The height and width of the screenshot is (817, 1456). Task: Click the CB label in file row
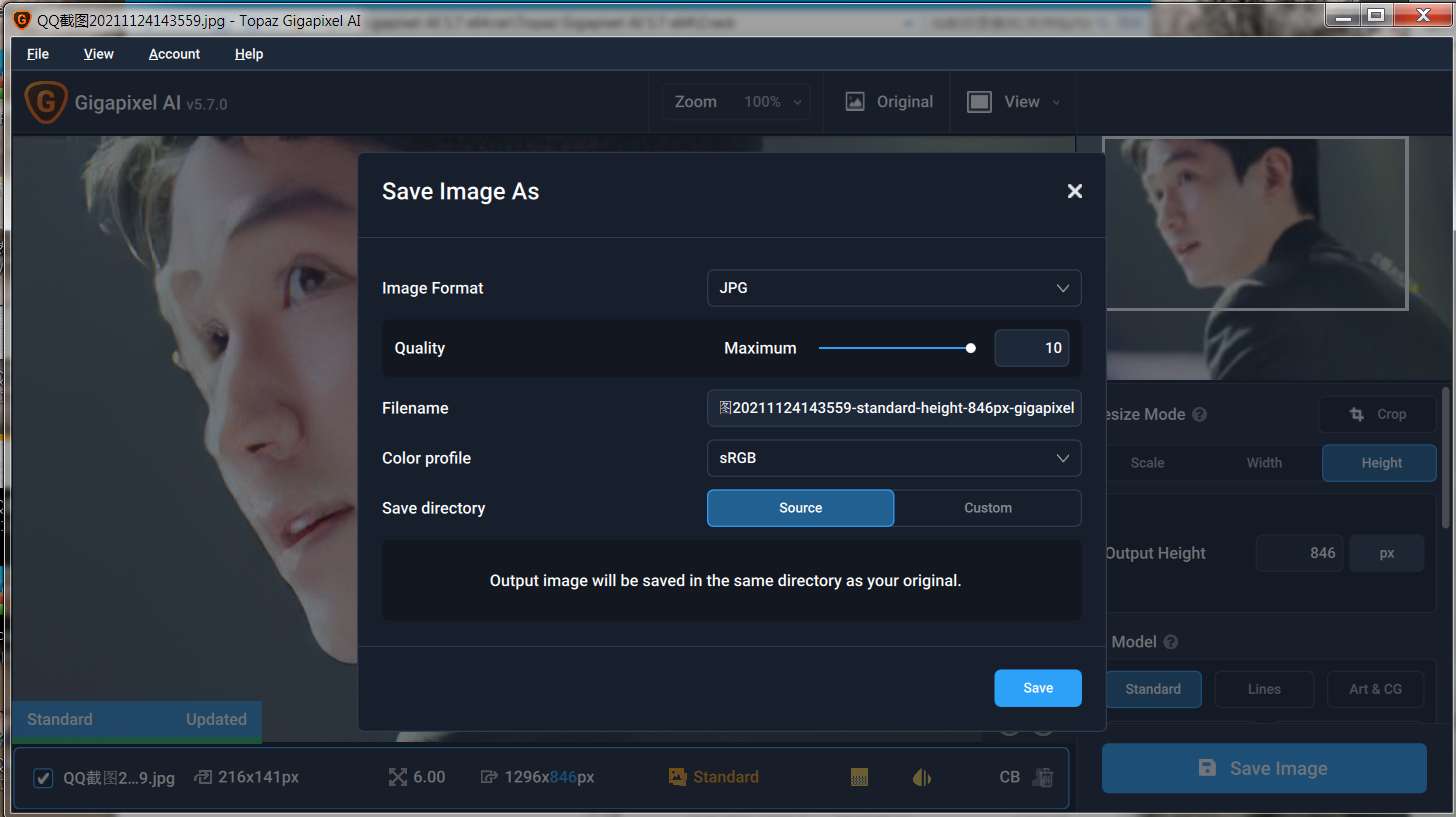pyautogui.click(x=1009, y=777)
